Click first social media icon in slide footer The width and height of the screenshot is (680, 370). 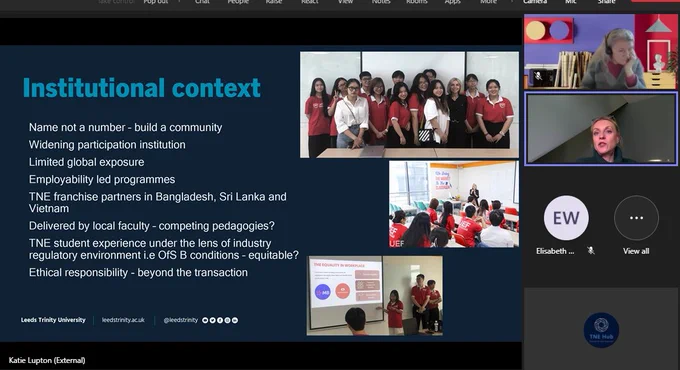coord(205,320)
